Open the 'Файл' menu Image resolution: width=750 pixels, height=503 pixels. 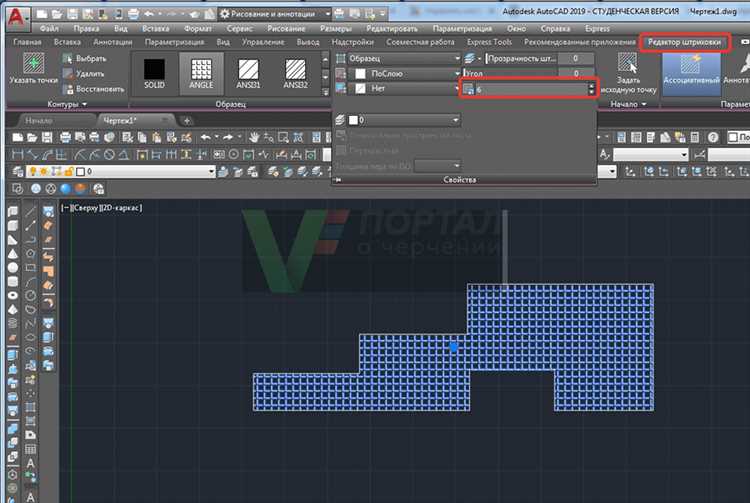click(x=49, y=28)
